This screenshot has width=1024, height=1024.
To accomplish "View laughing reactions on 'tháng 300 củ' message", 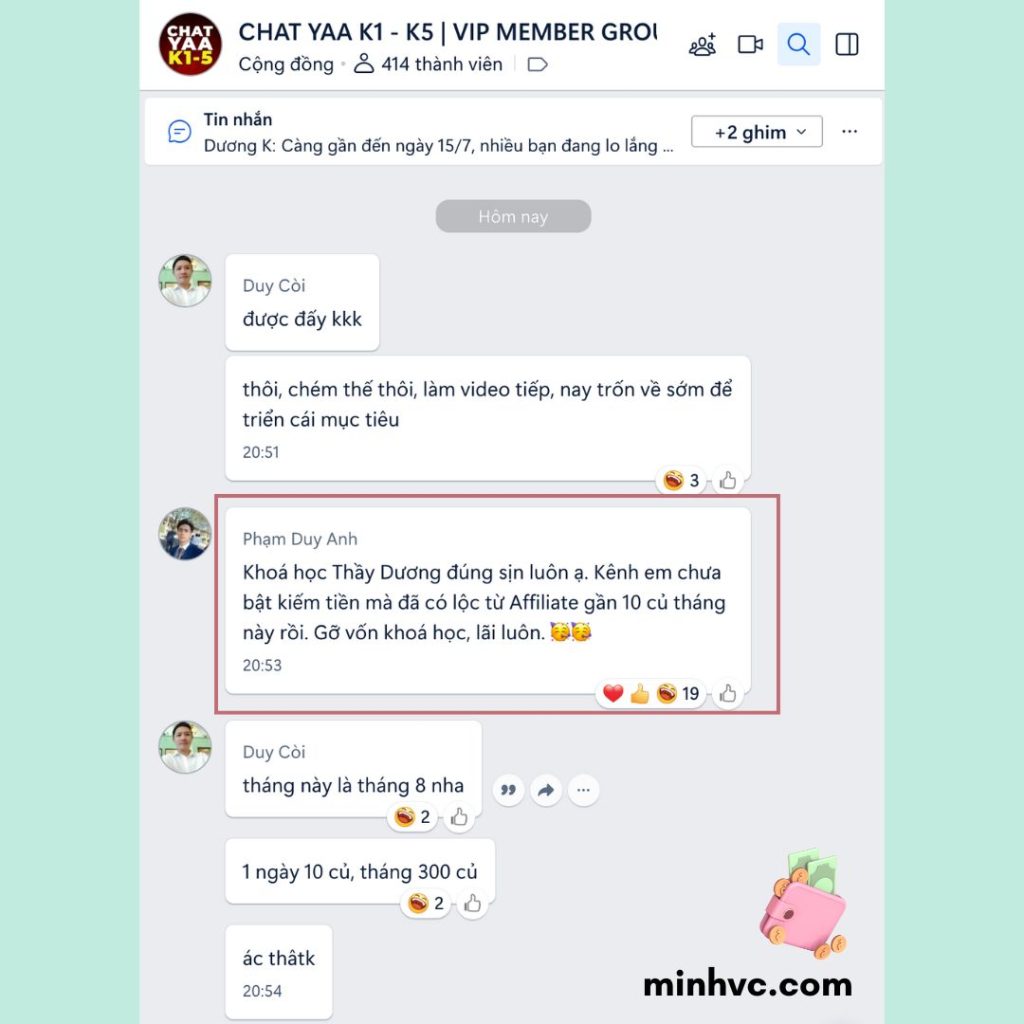I will coord(426,904).
